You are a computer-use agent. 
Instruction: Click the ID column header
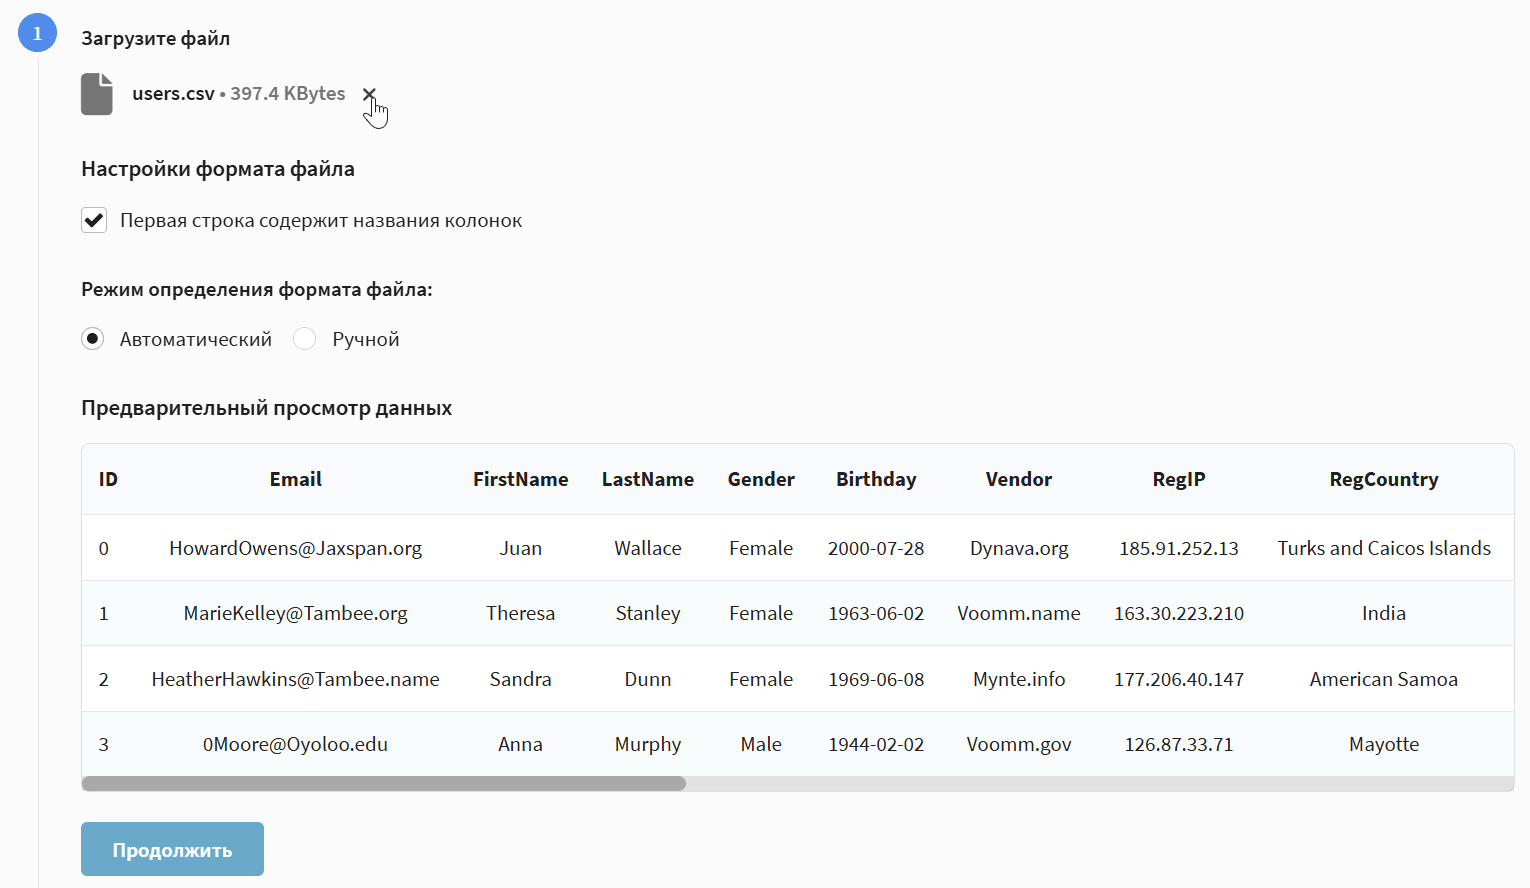pos(108,479)
